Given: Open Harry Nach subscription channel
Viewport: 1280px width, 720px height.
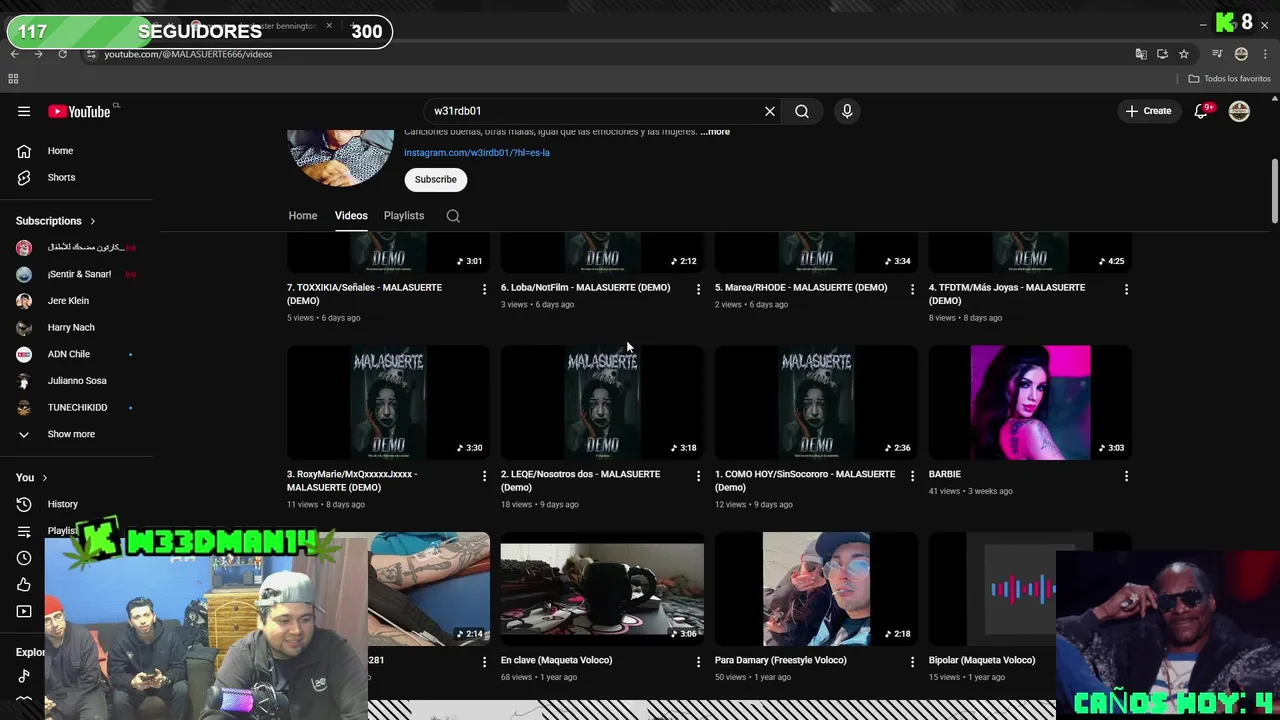Looking at the screenshot, I should pyautogui.click(x=70, y=328).
